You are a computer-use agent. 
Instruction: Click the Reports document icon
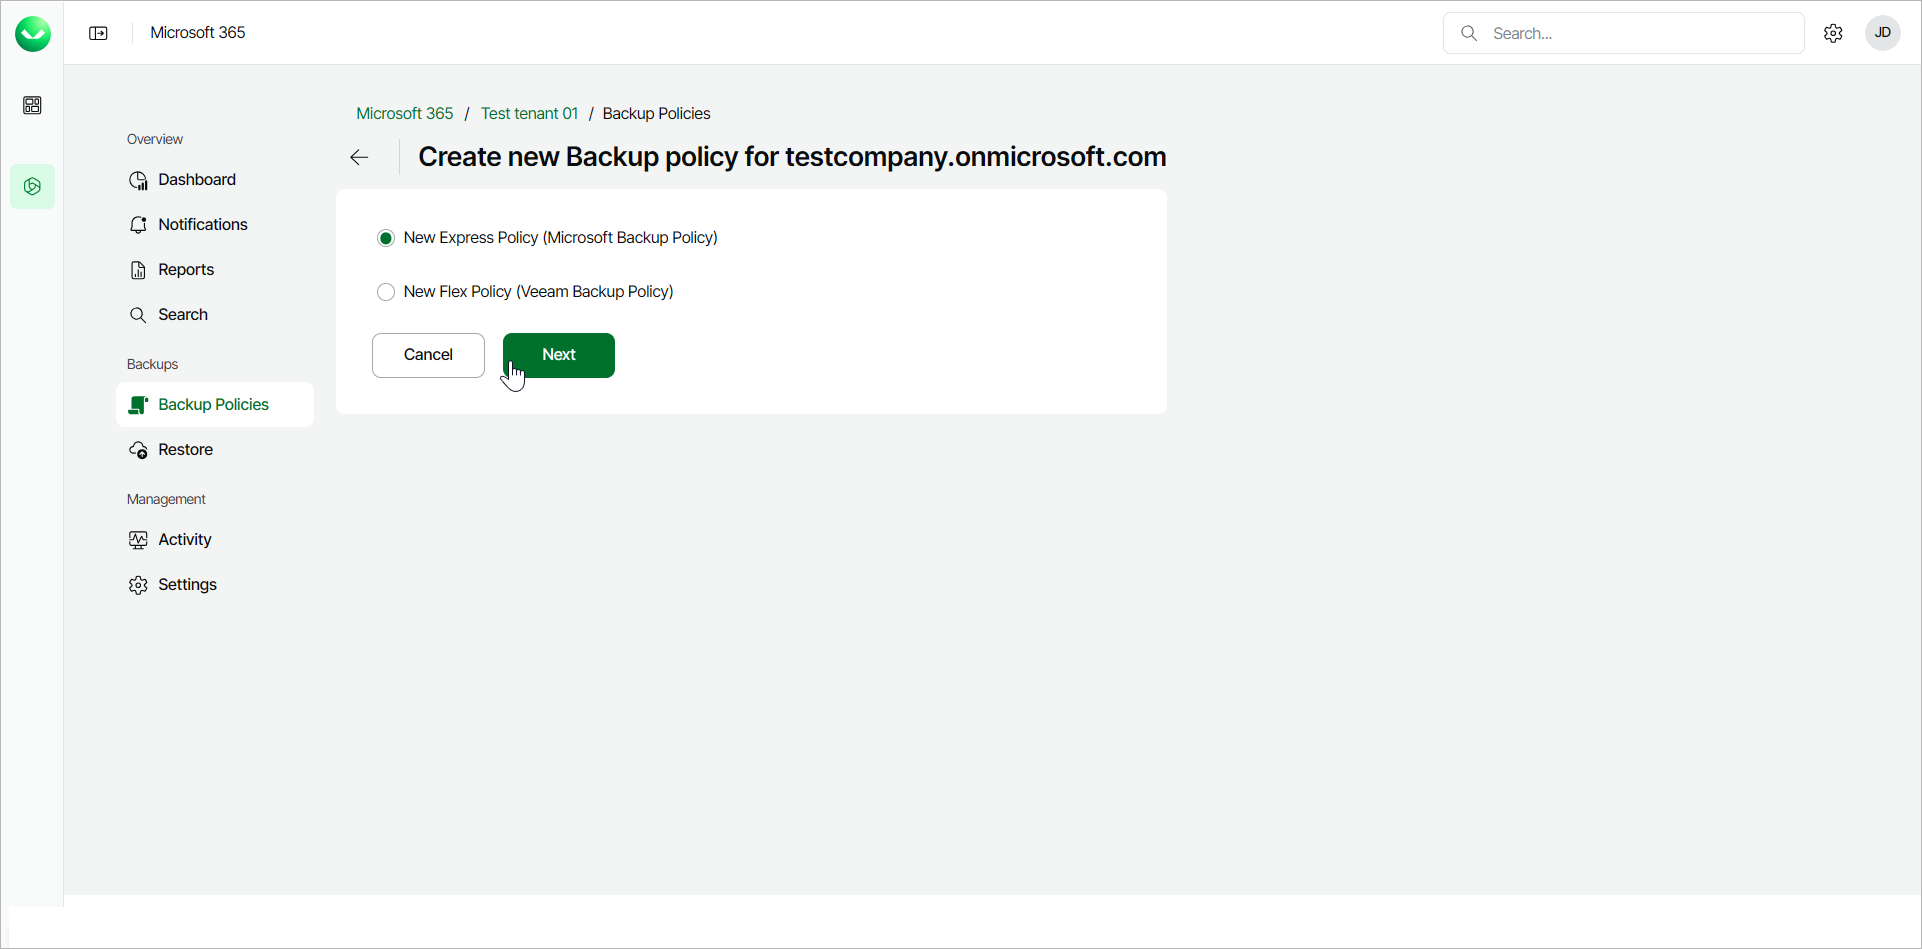(138, 270)
